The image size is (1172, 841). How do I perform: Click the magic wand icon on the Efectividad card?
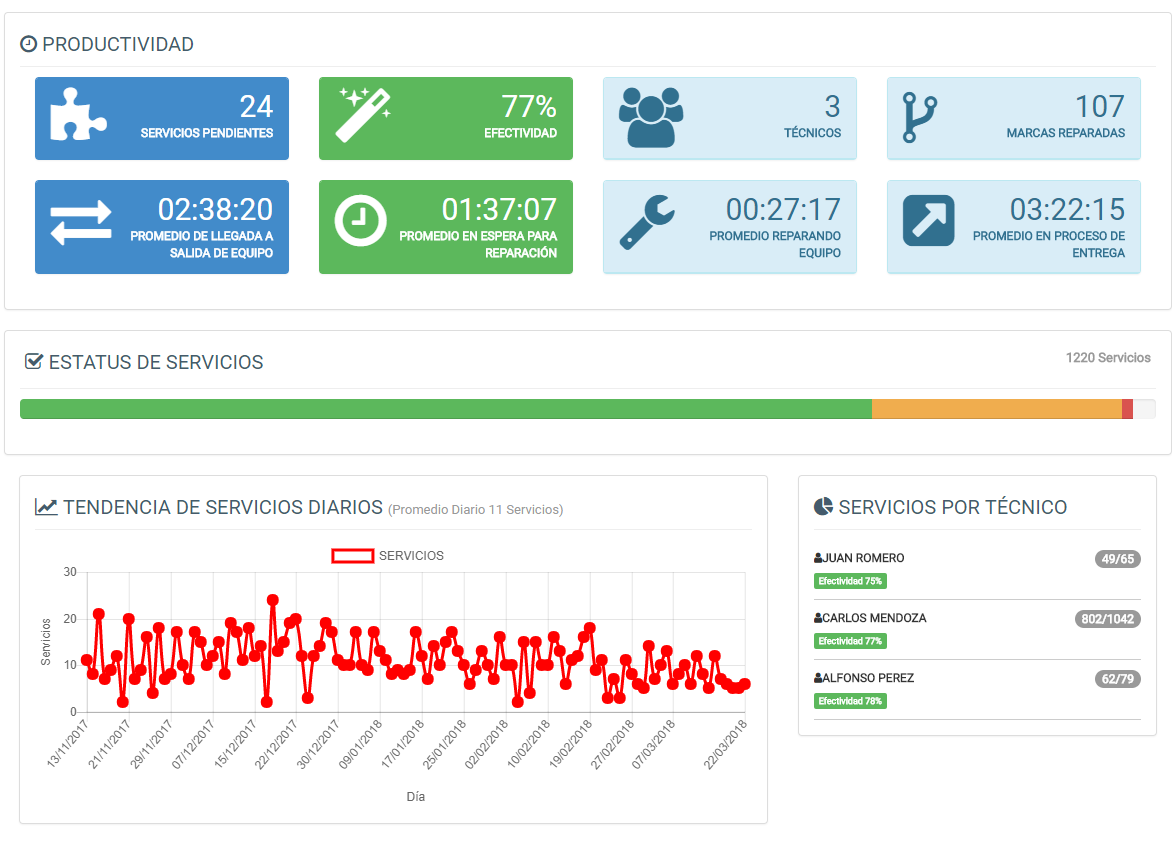click(x=365, y=117)
